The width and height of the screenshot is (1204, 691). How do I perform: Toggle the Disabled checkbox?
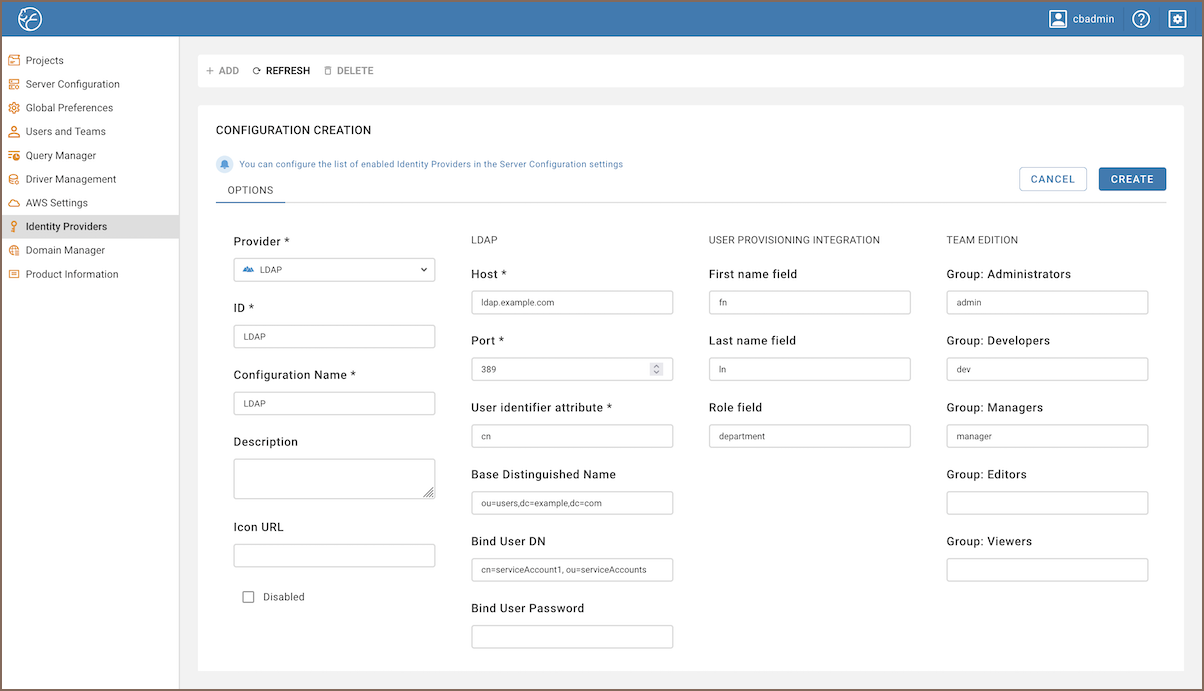(x=249, y=597)
